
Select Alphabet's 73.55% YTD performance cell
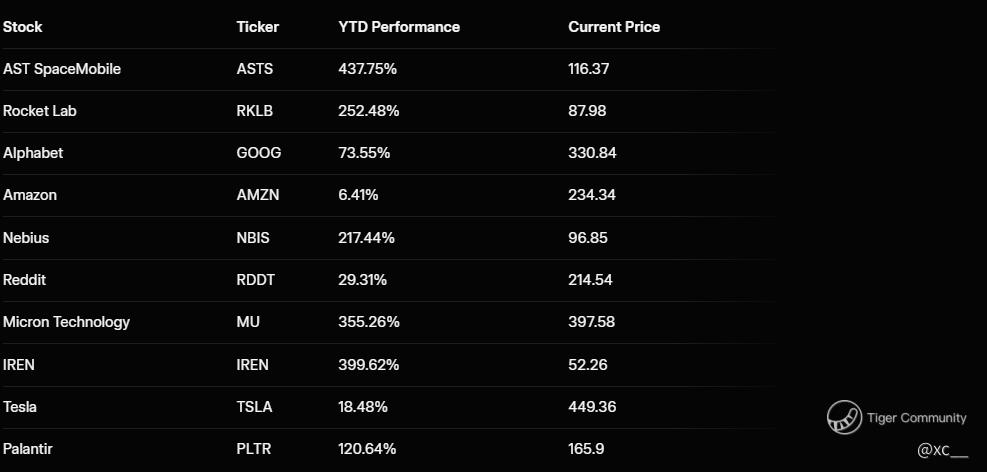click(364, 153)
